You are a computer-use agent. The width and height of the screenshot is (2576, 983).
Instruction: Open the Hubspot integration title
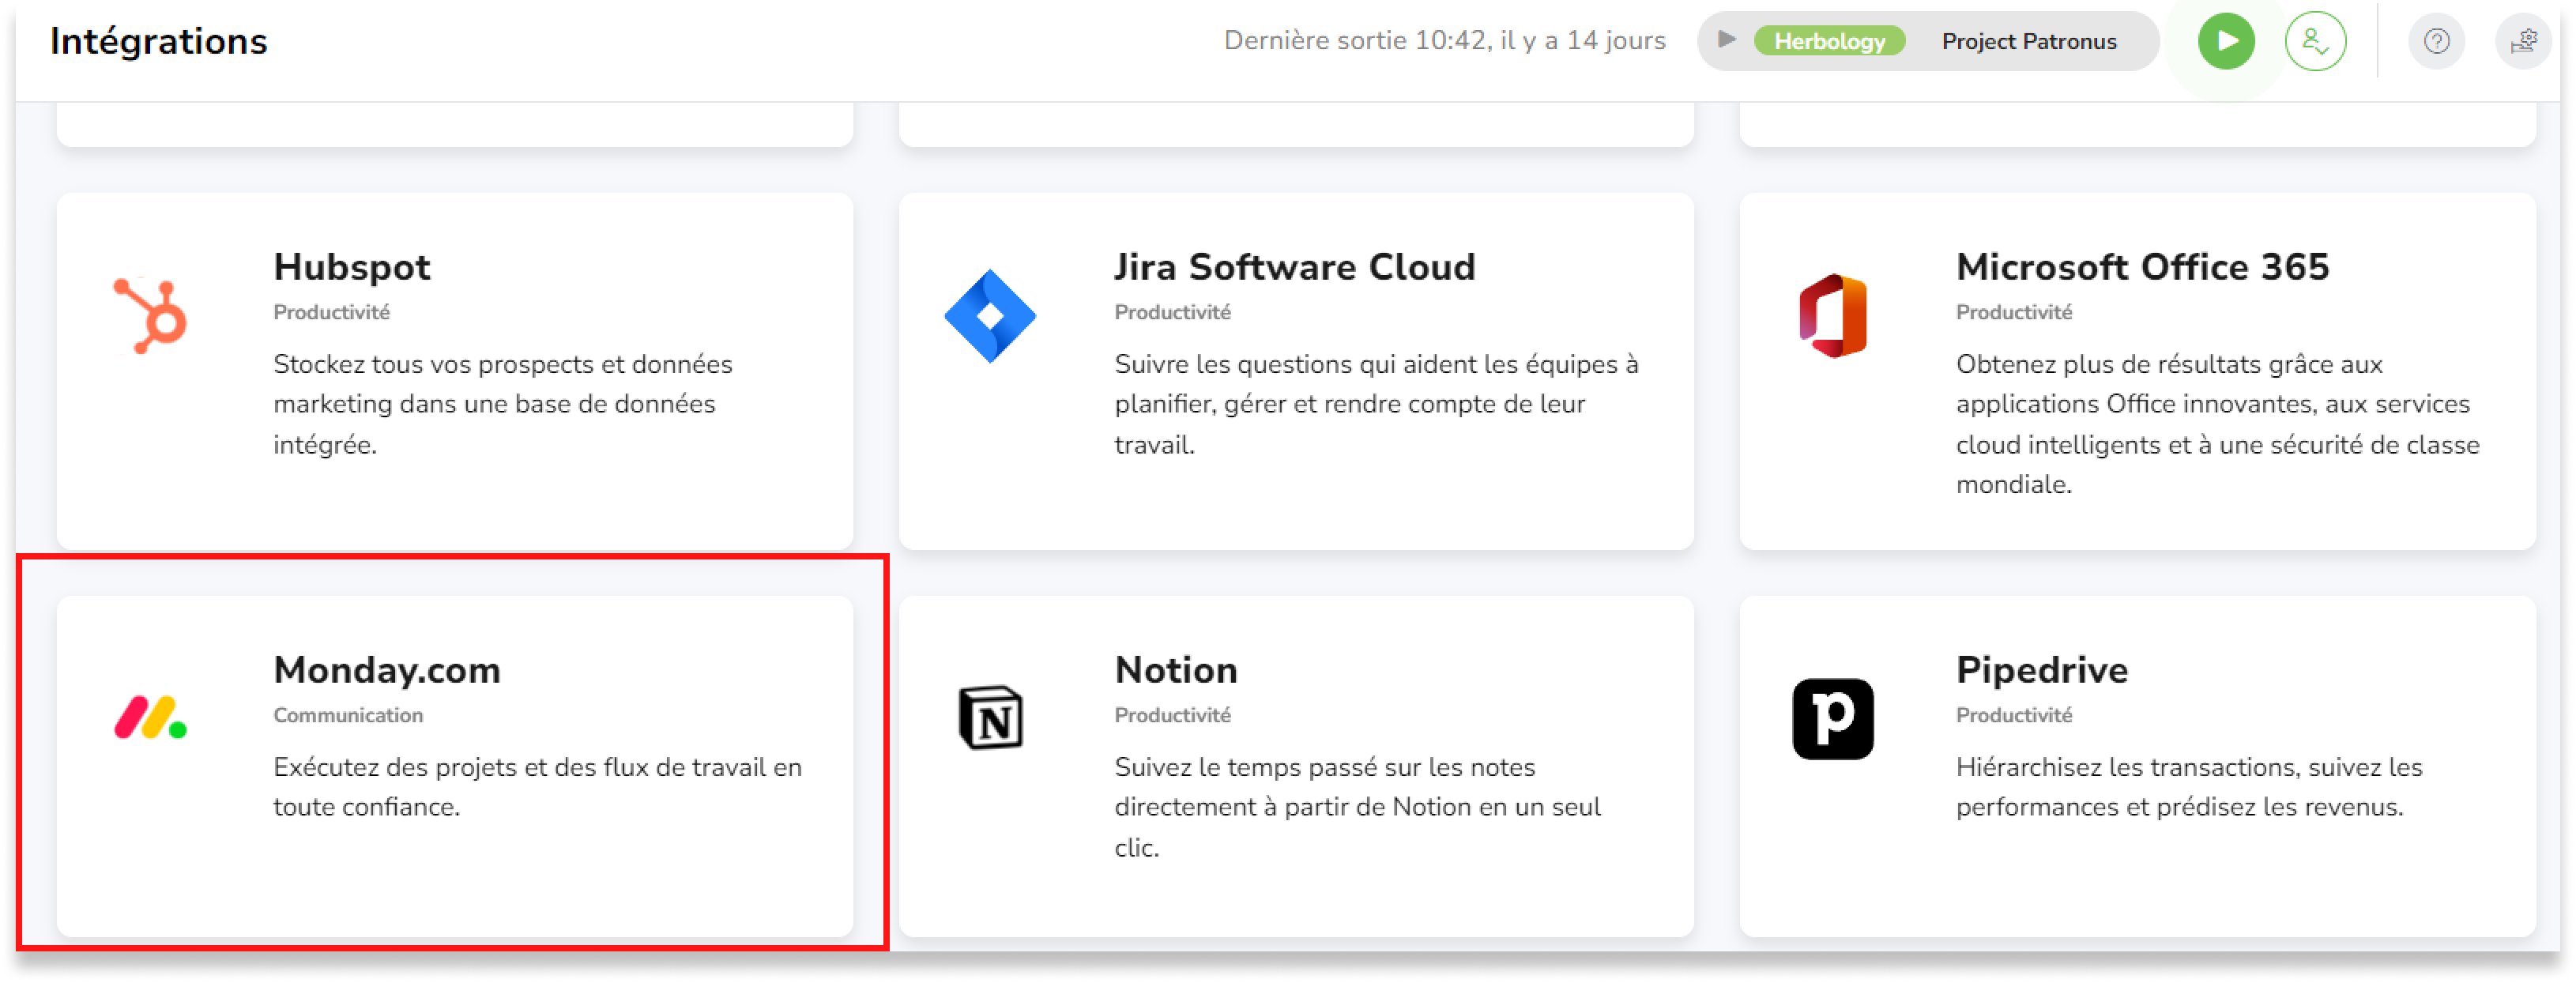352,267
